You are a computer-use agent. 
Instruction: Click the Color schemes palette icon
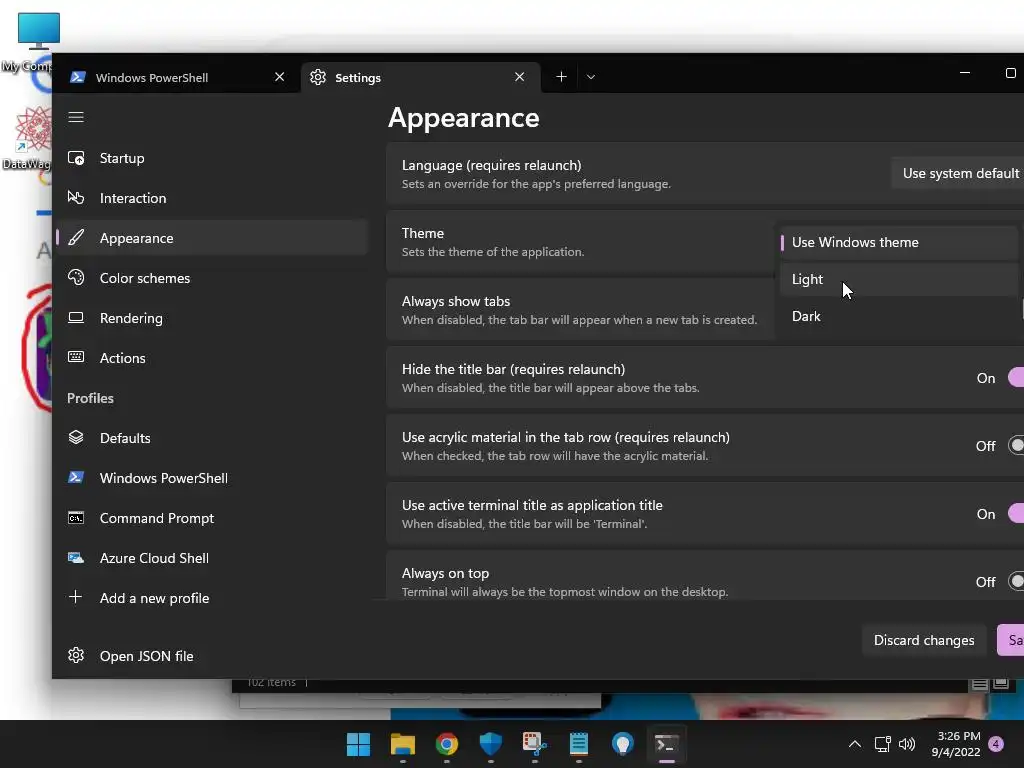[76, 278]
